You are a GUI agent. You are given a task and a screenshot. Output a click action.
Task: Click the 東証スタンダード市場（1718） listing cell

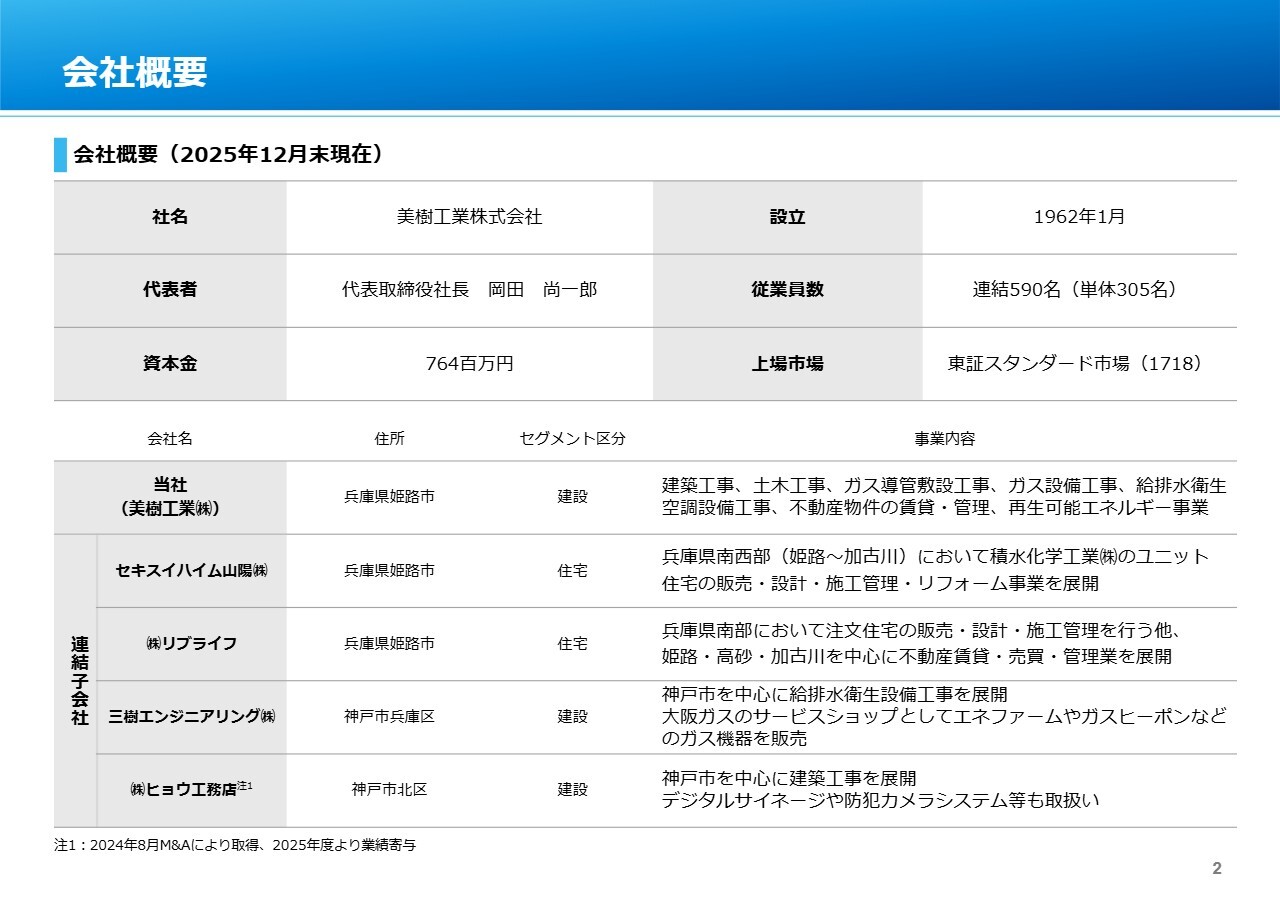click(1075, 364)
